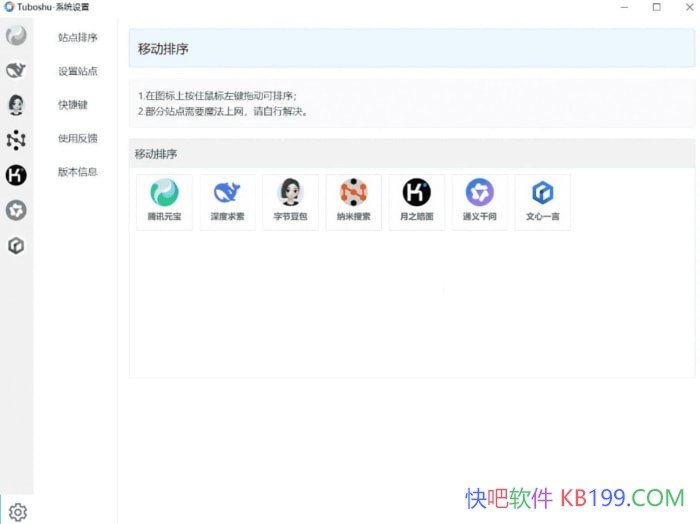
Task: Open Kimi moon icon in sidebar
Action: (16, 175)
